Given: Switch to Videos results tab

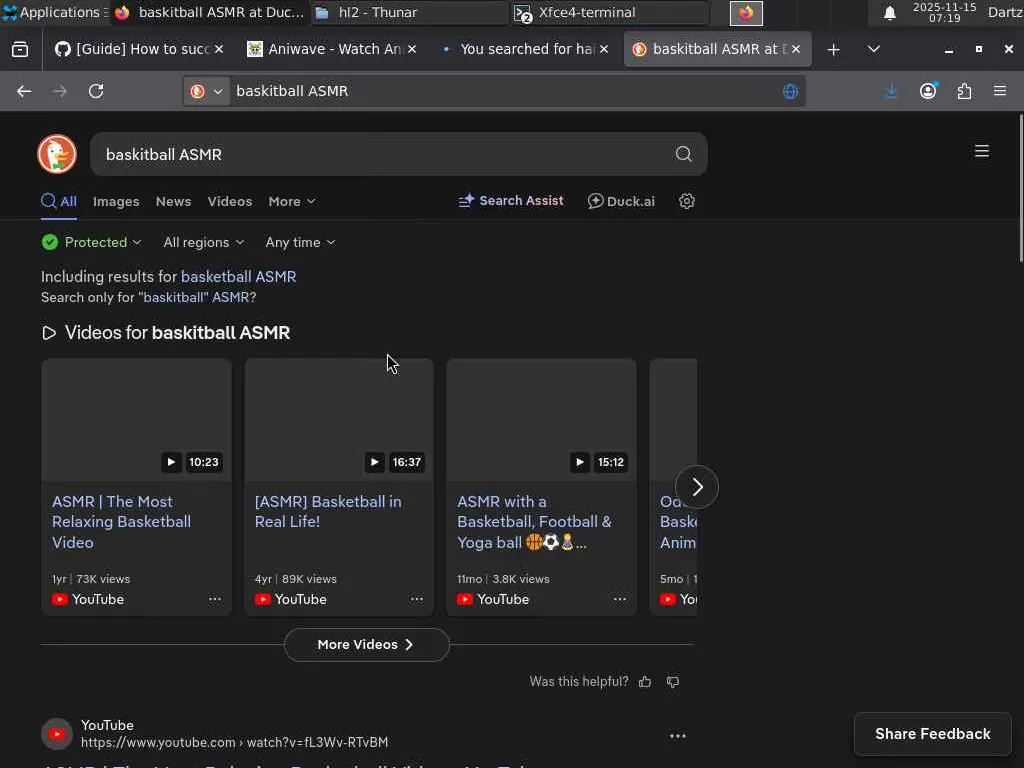Looking at the screenshot, I should [x=230, y=202].
